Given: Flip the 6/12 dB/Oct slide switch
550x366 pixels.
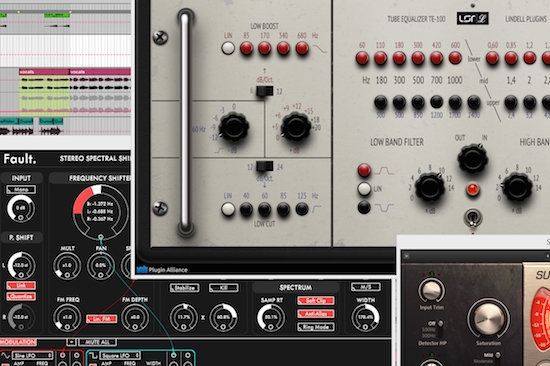Looking at the screenshot, I should coord(264,91).
